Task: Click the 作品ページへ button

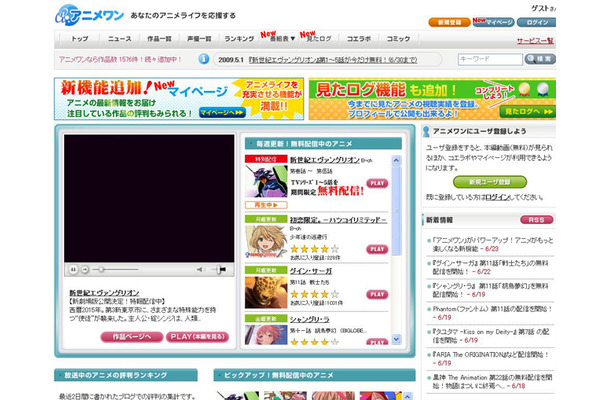Action: 131,337
